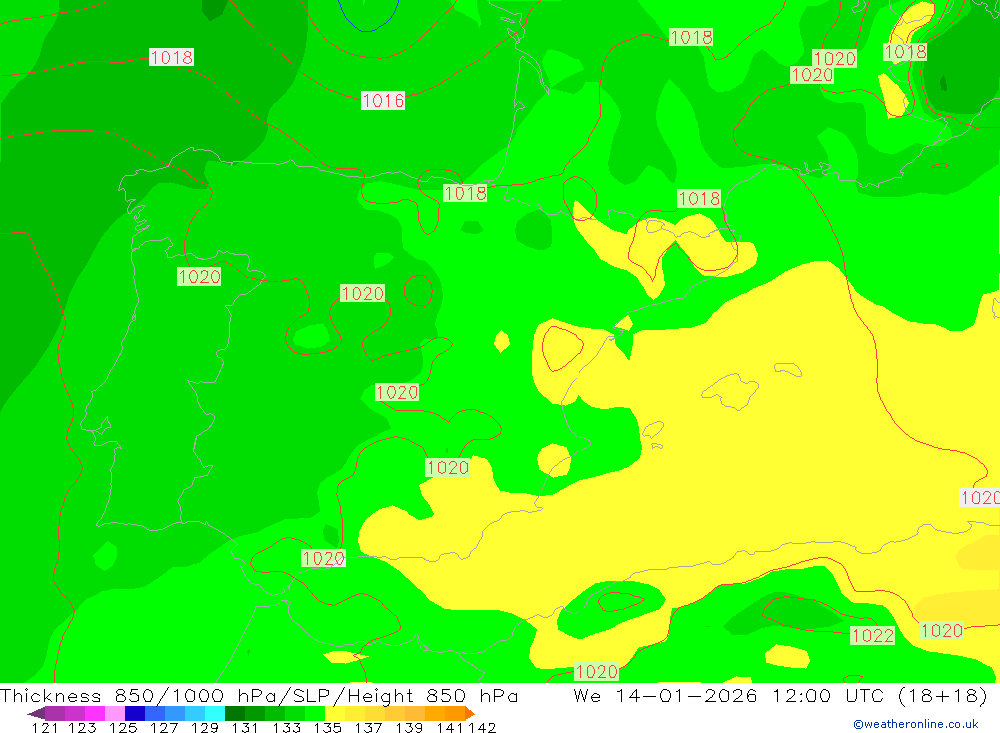This screenshot has width=1000, height=733.
Task: Click legend value 125
Action: [x=123, y=728]
